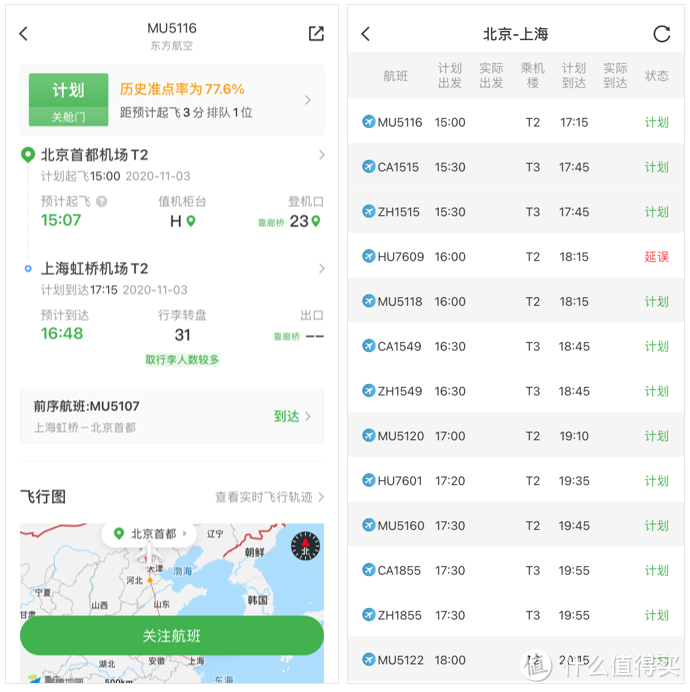The width and height of the screenshot is (690, 692).
Task: Refresh the 北京-上海 flight list
Action: click(x=661, y=34)
